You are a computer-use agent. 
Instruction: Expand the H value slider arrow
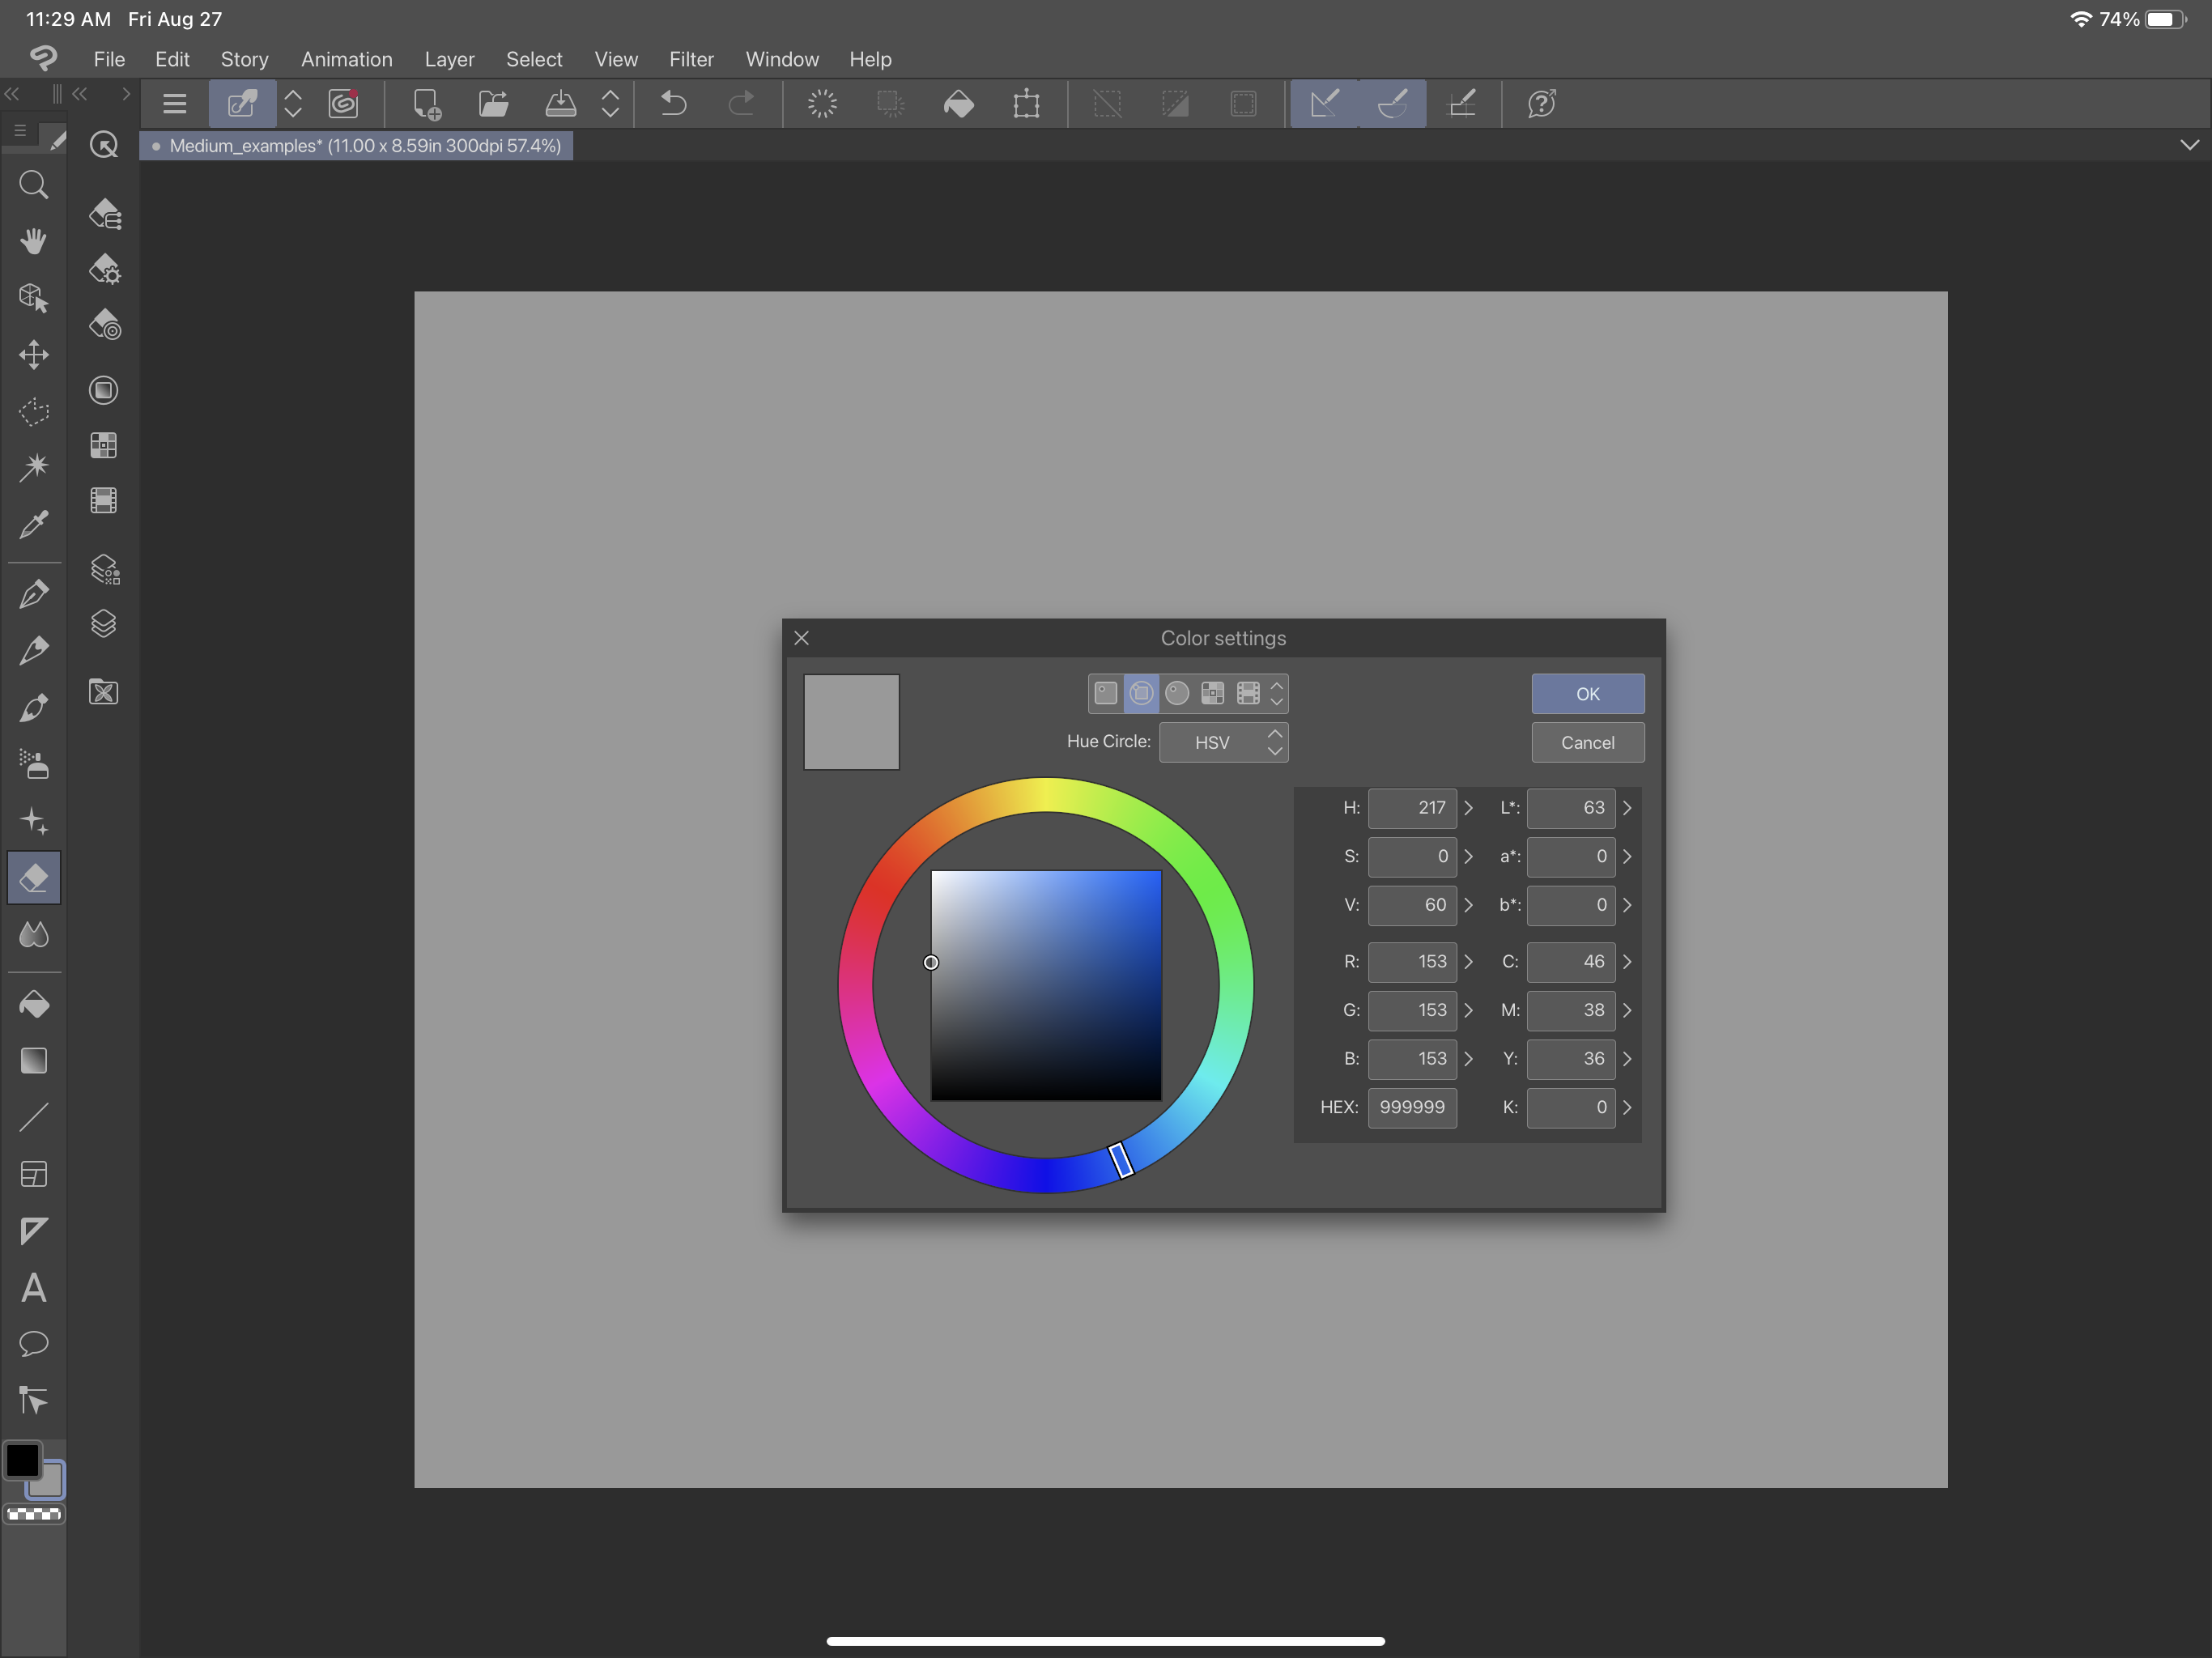point(1468,808)
